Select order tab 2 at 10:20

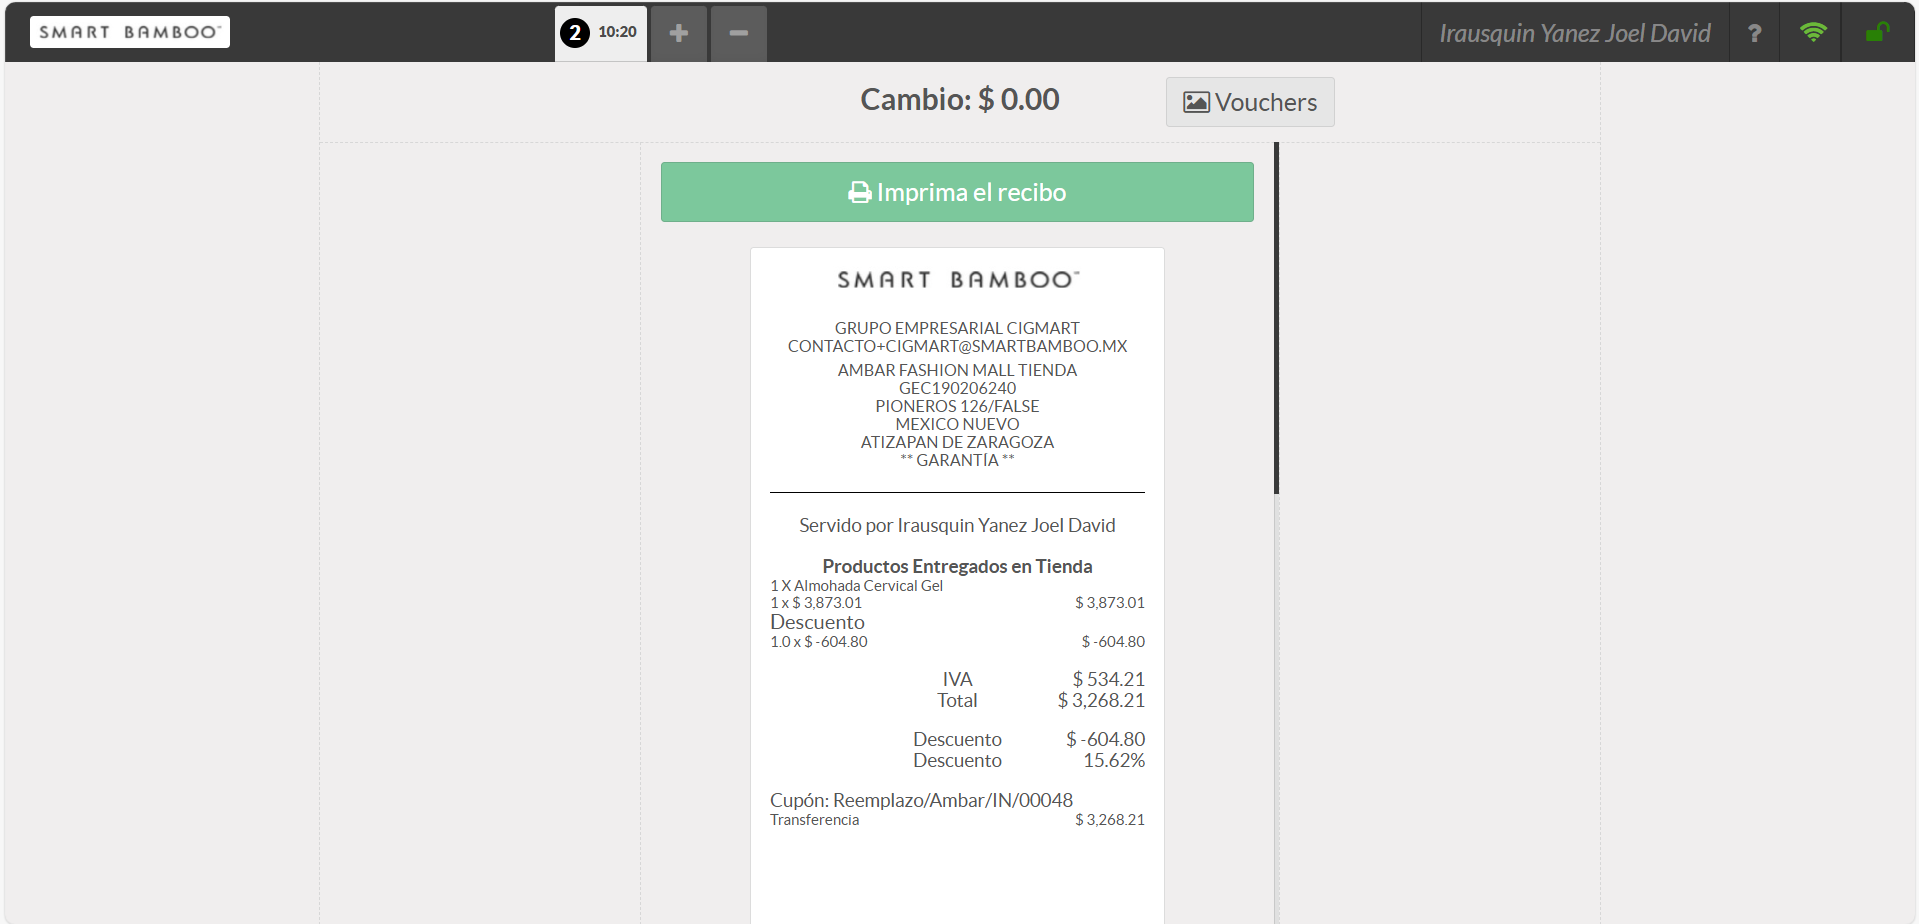pyautogui.click(x=601, y=33)
